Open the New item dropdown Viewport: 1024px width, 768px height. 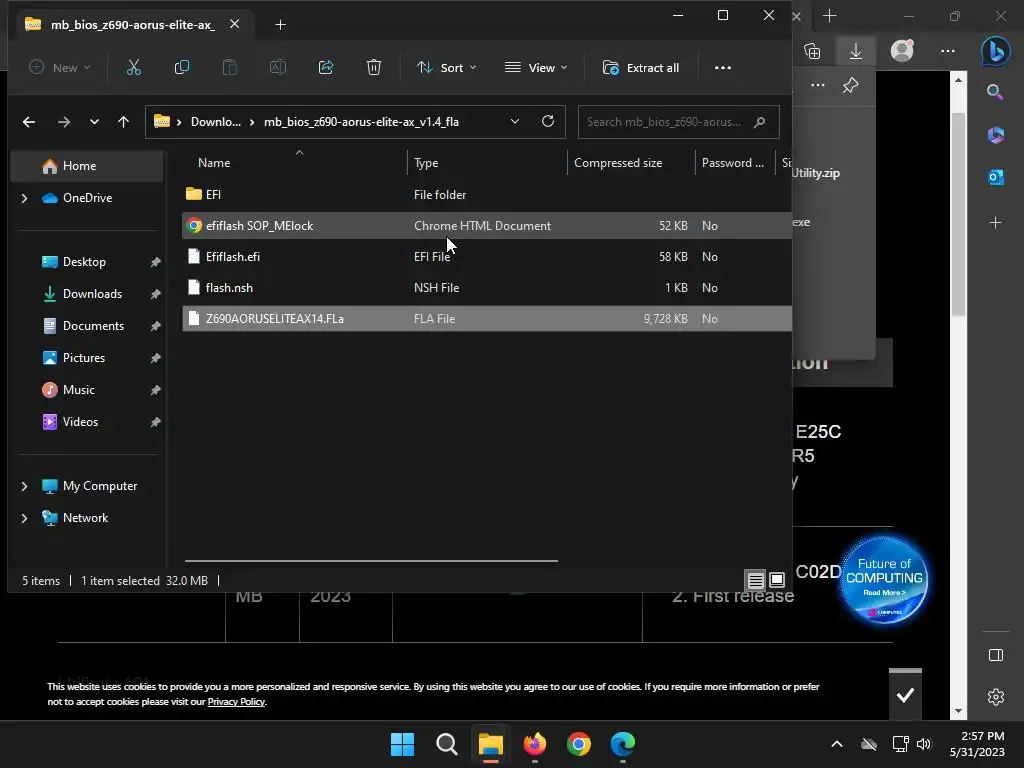point(59,67)
